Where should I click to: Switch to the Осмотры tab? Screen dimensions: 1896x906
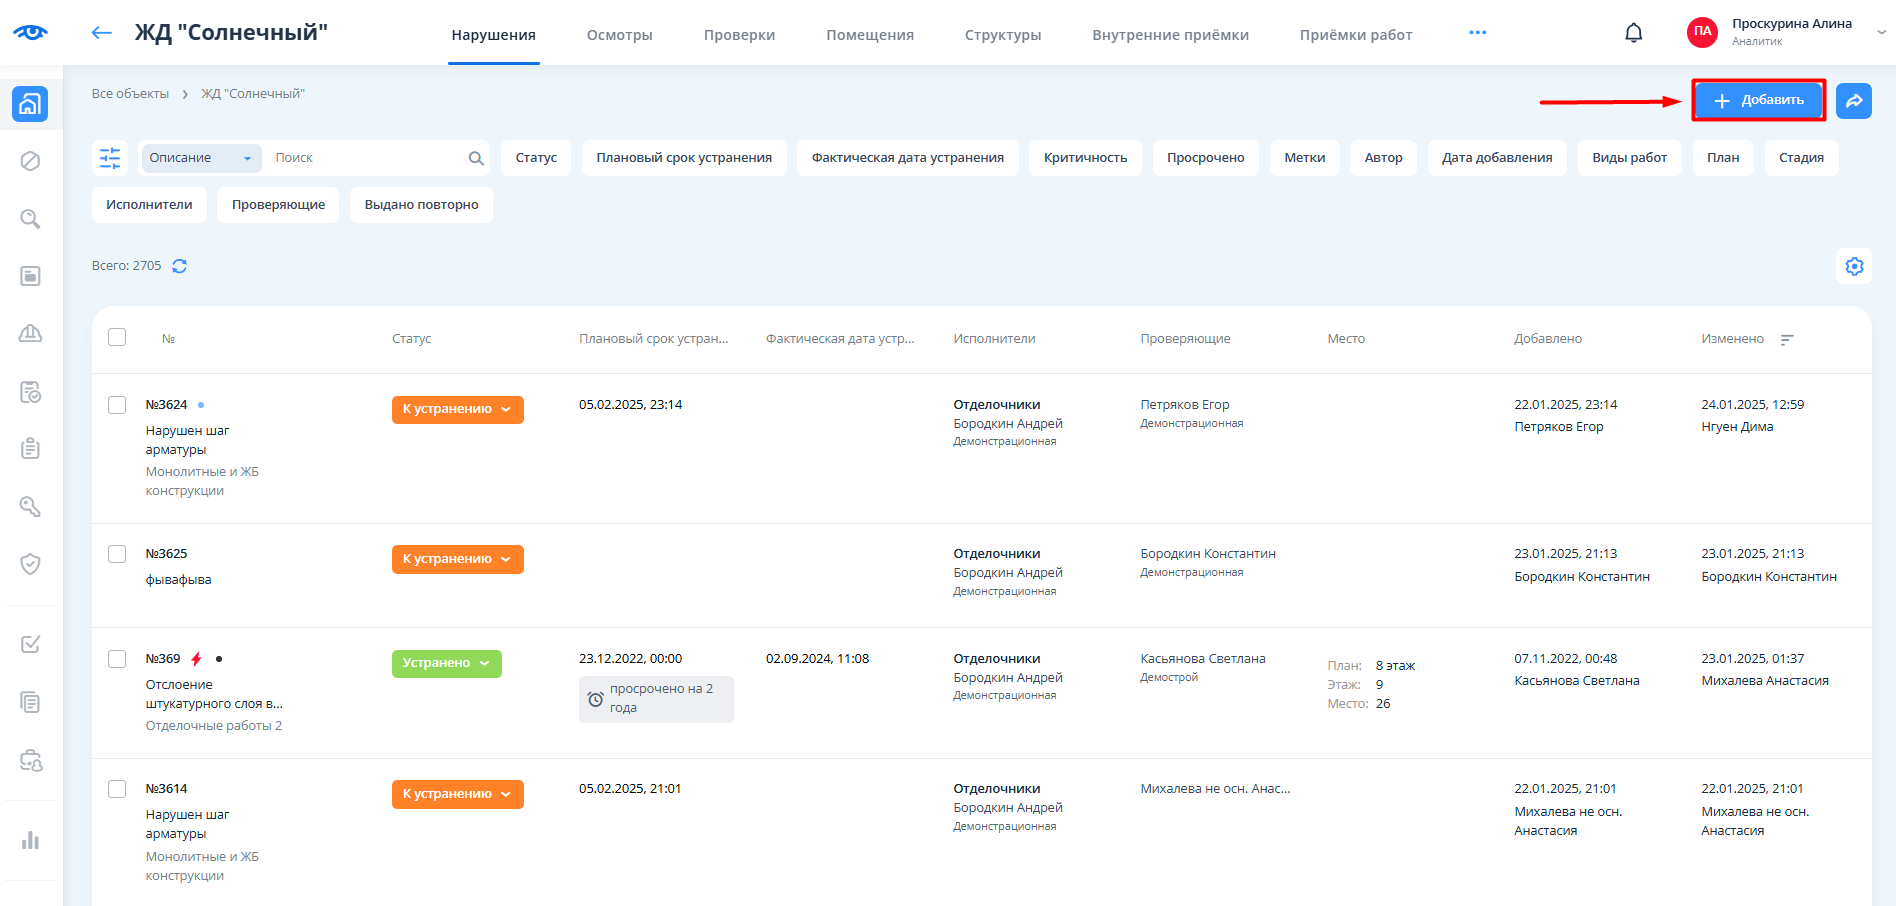coord(619,35)
